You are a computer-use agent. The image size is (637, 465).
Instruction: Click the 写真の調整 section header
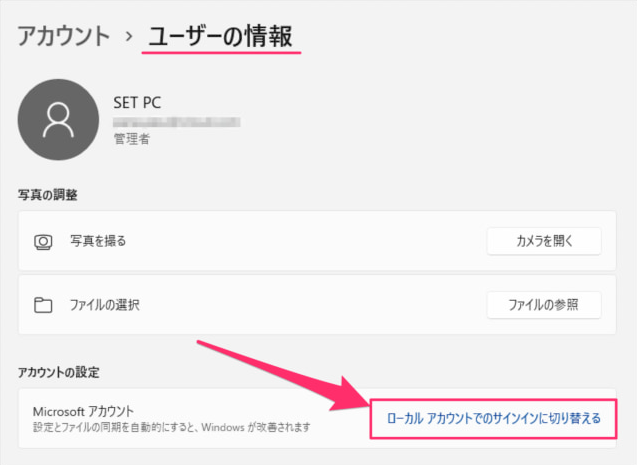48,193
